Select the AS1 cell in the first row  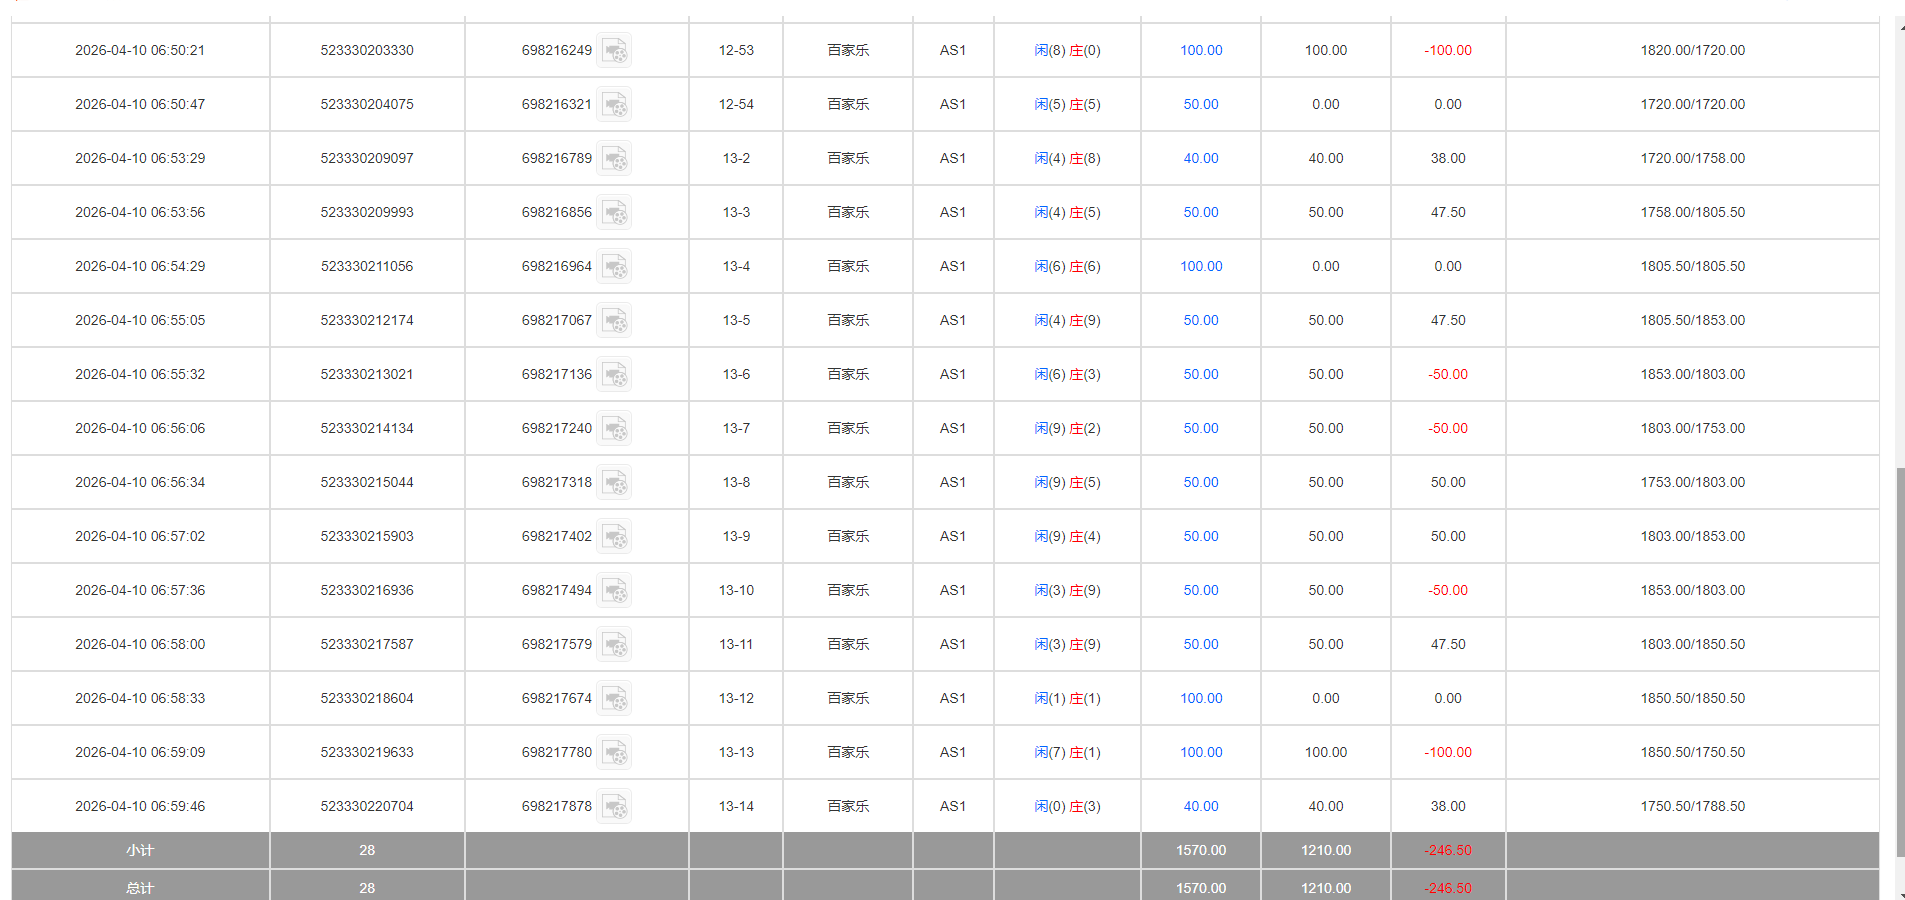[952, 50]
